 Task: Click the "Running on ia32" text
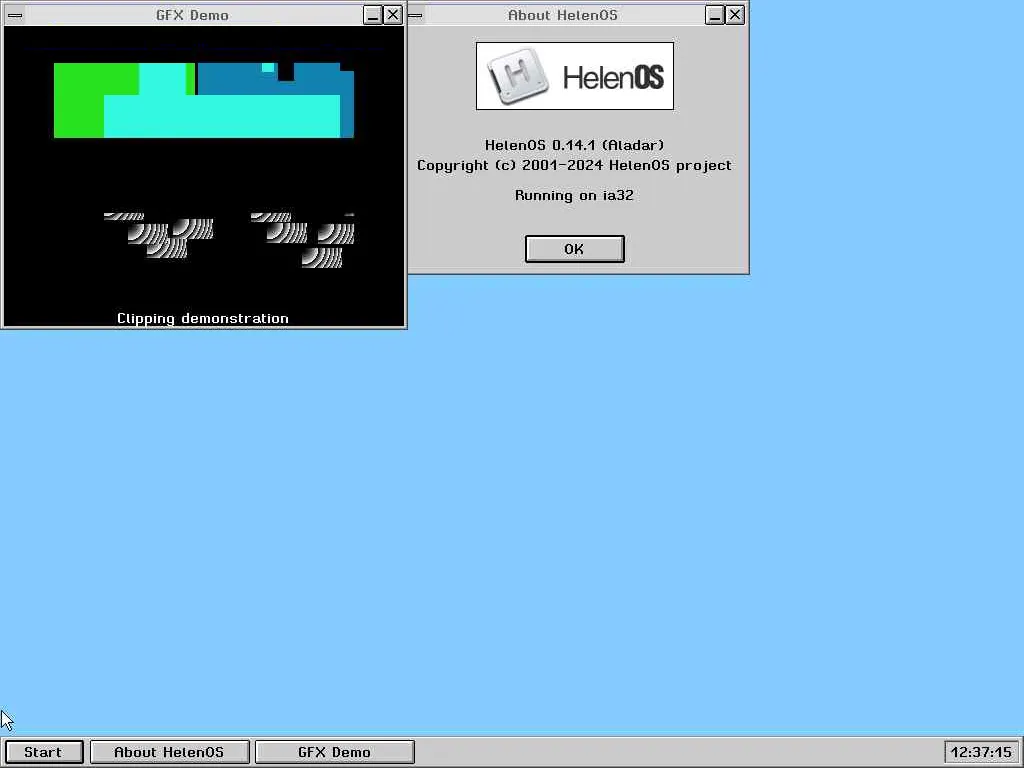575,195
